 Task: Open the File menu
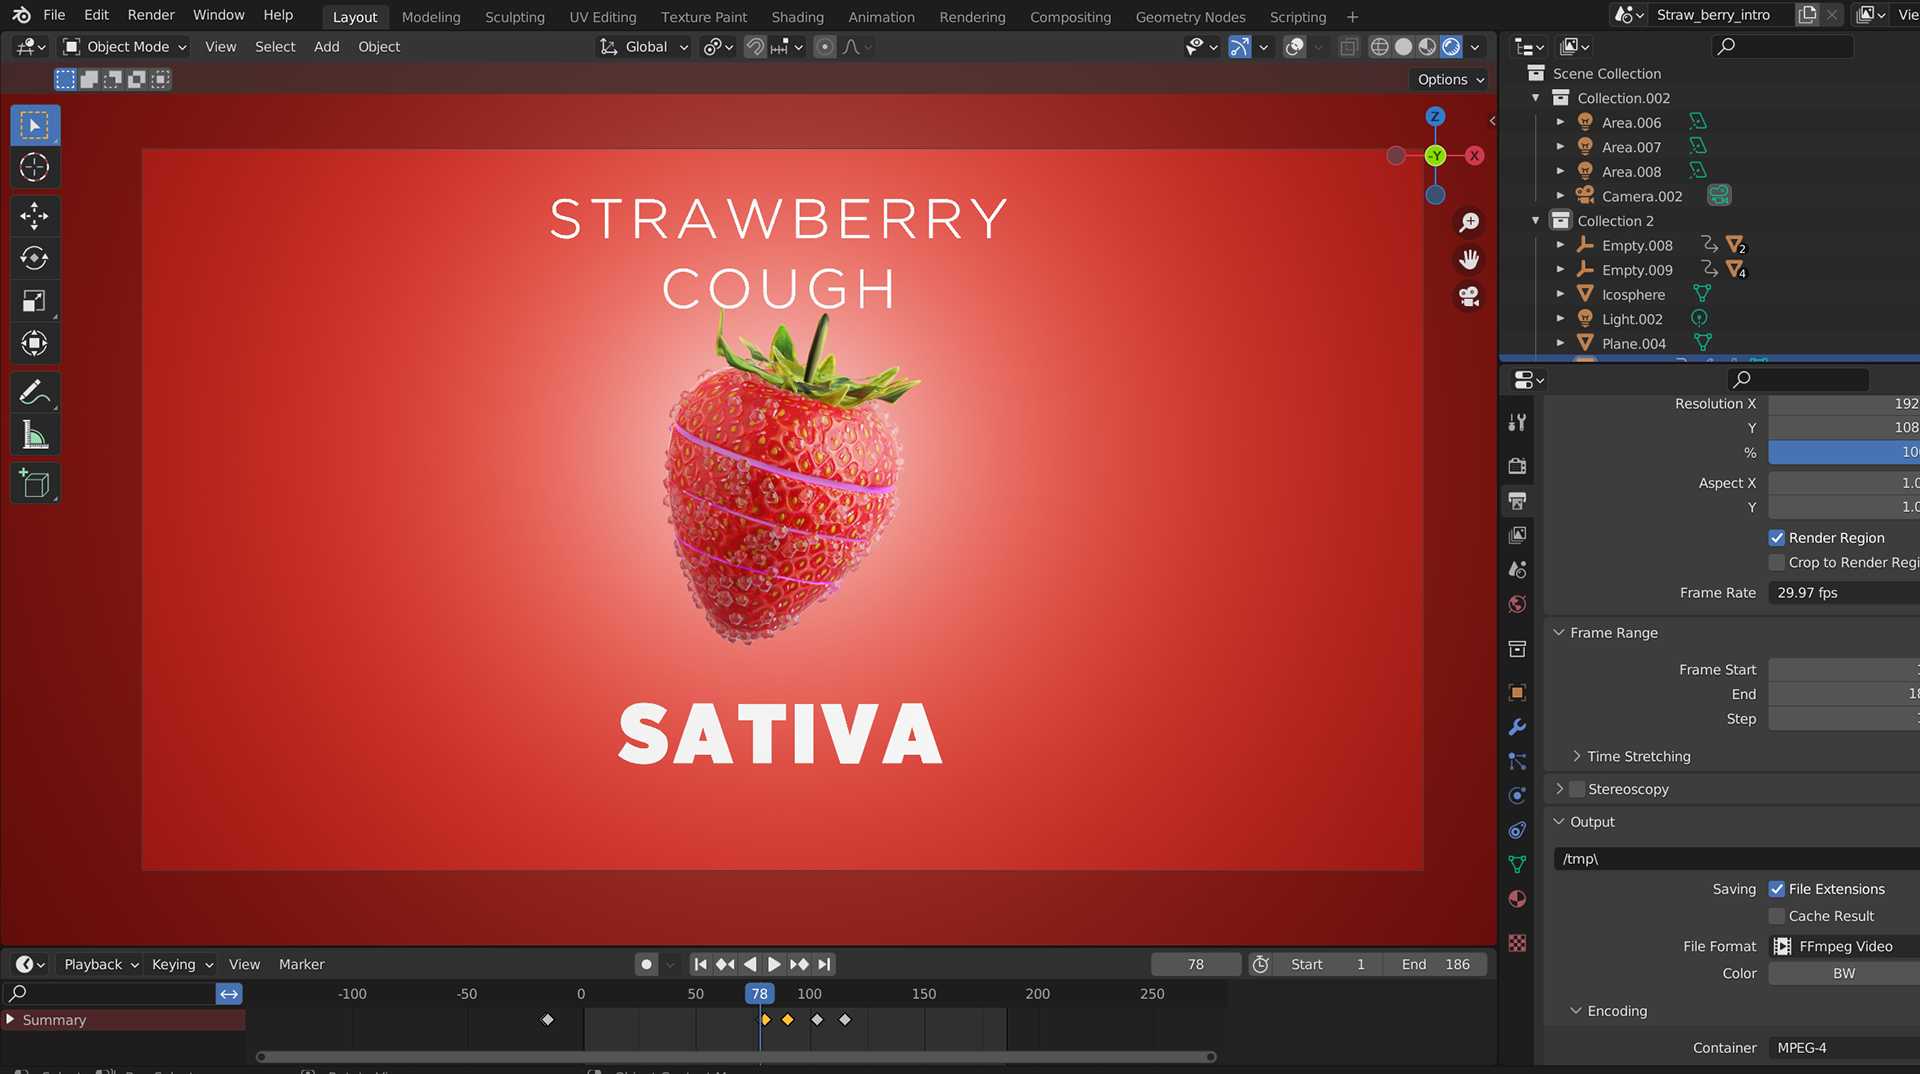(x=54, y=15)
